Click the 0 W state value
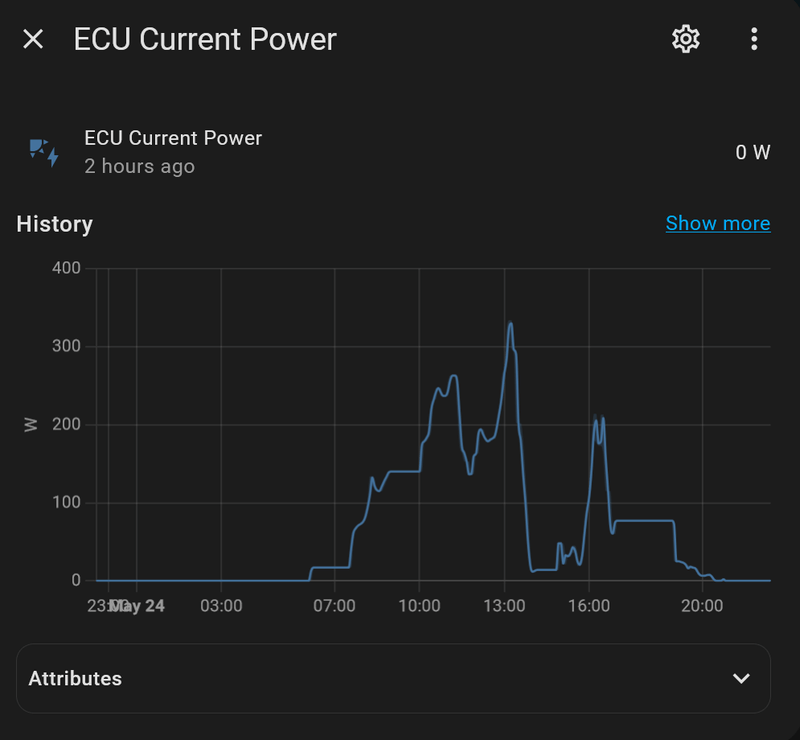The width and height of the screenshot is (800, 740). [752, 152]
